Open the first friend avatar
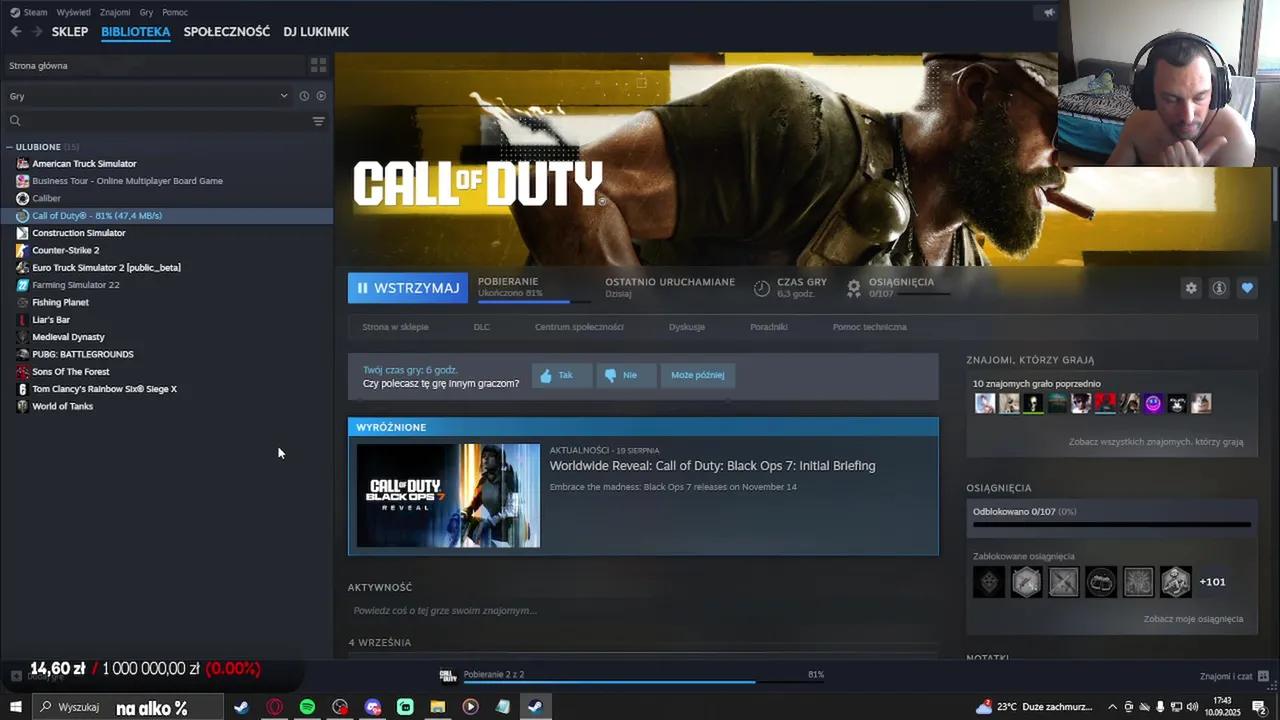Viewport: 1280px width, 720px height. tap(985, 404)
